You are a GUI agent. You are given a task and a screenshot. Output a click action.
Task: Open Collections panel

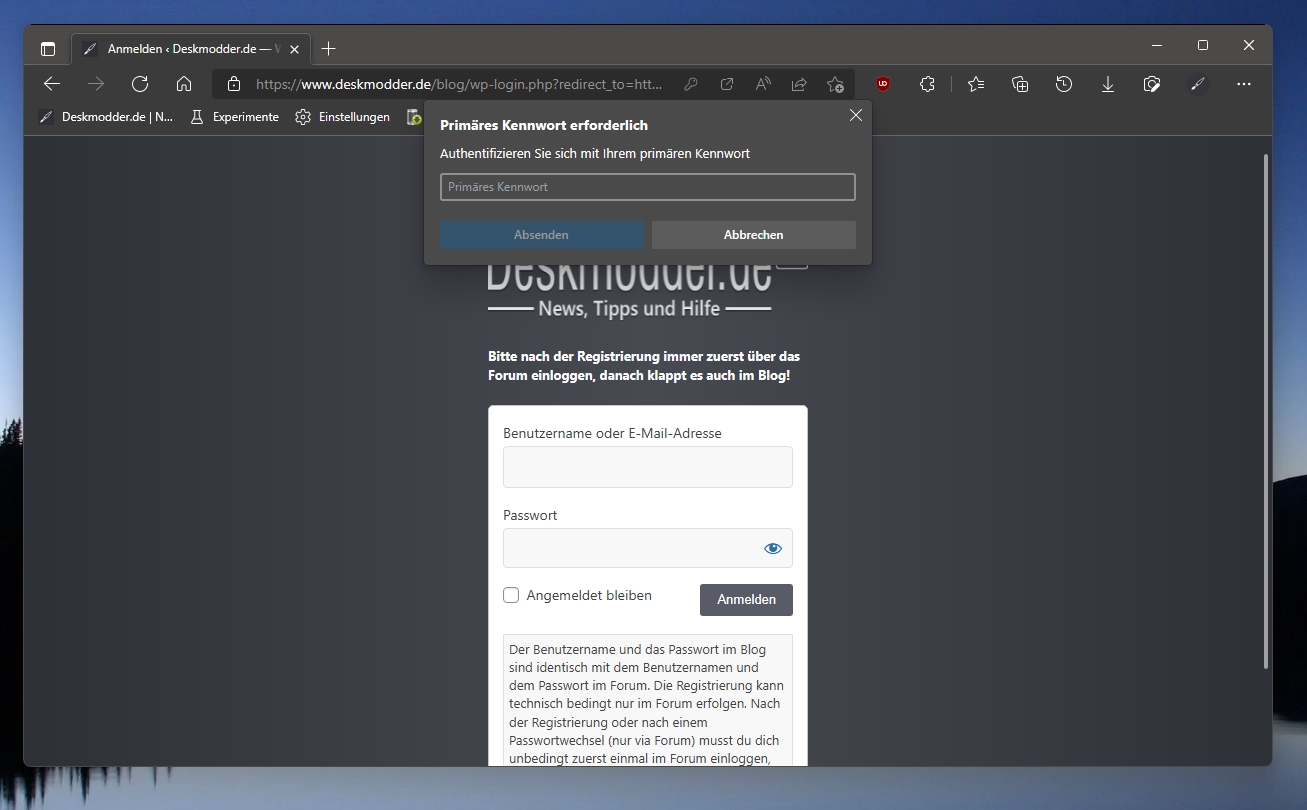[x=1020, y=84]
